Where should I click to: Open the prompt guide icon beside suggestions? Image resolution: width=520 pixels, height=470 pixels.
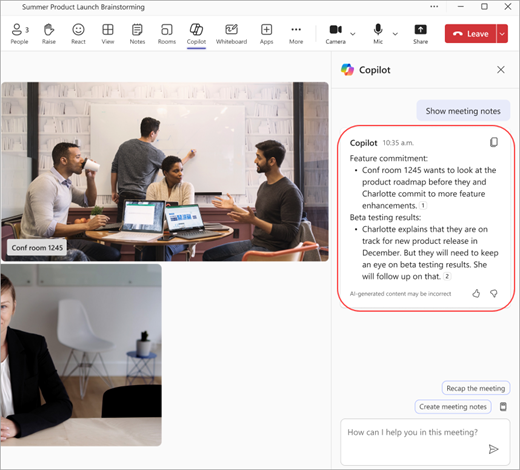pyautogui.click(x=503, y=407)
